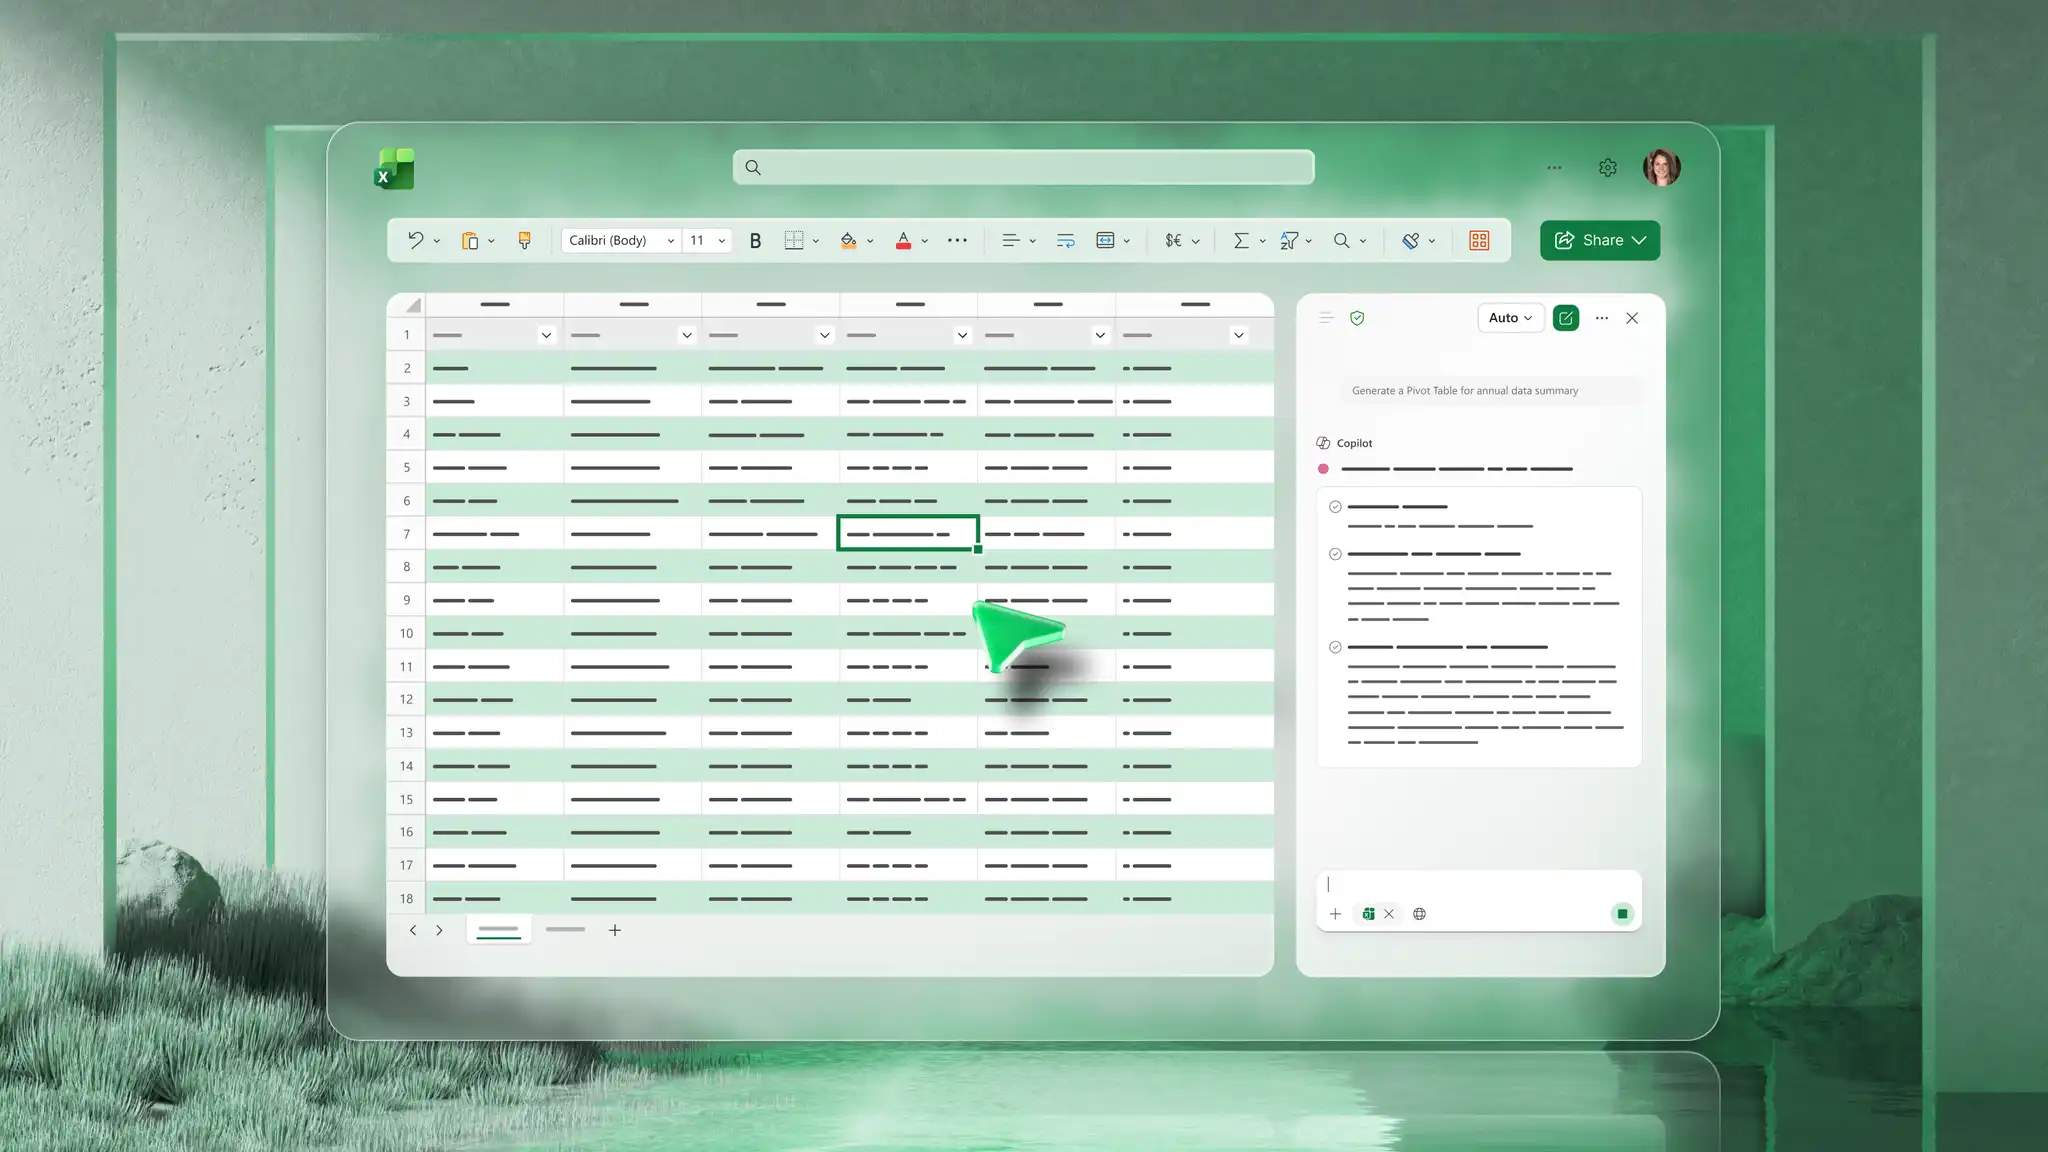Go to previous sheet arrow
The image size is (2048, 1152).
coord(413,930)
